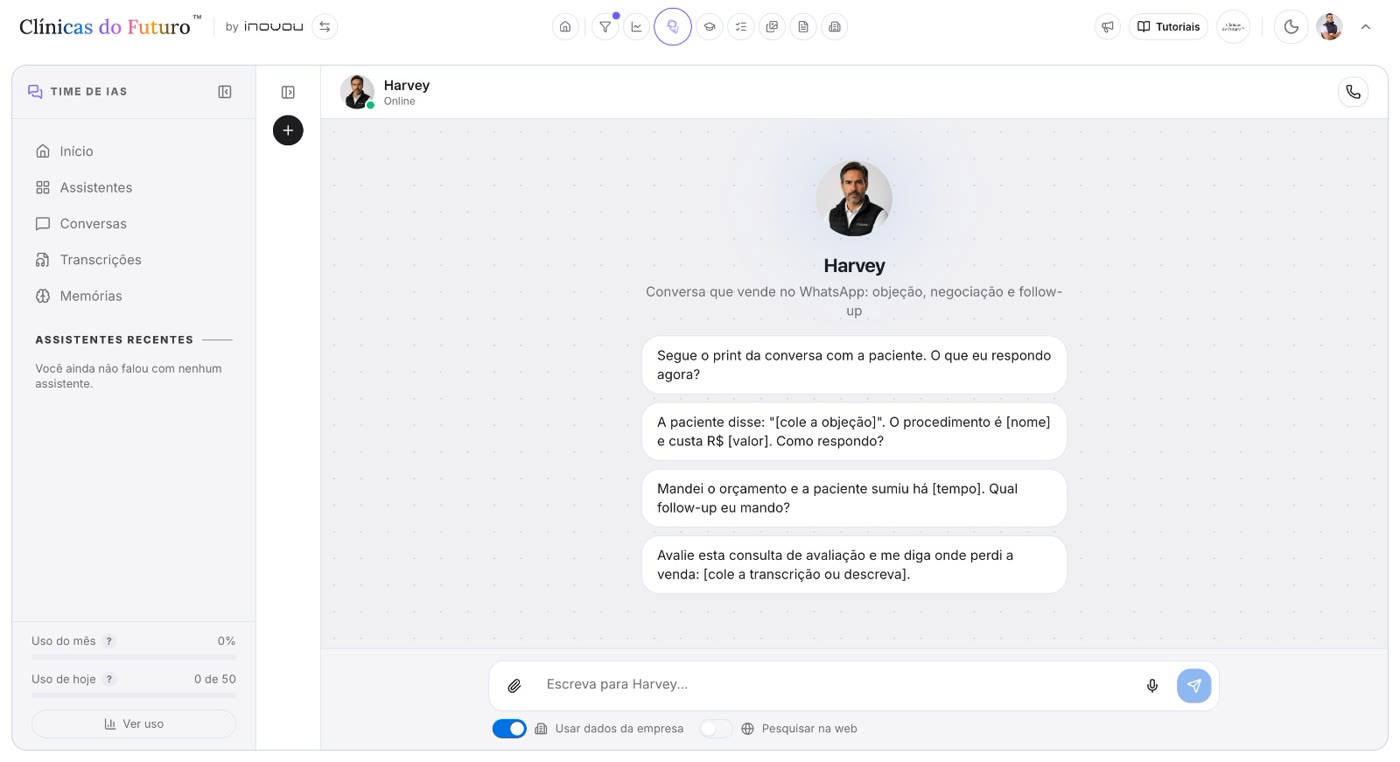Switch to dark mode with moon icon
The height and width of the screenshot is (762, 1400).
[x=1291, y=27]
